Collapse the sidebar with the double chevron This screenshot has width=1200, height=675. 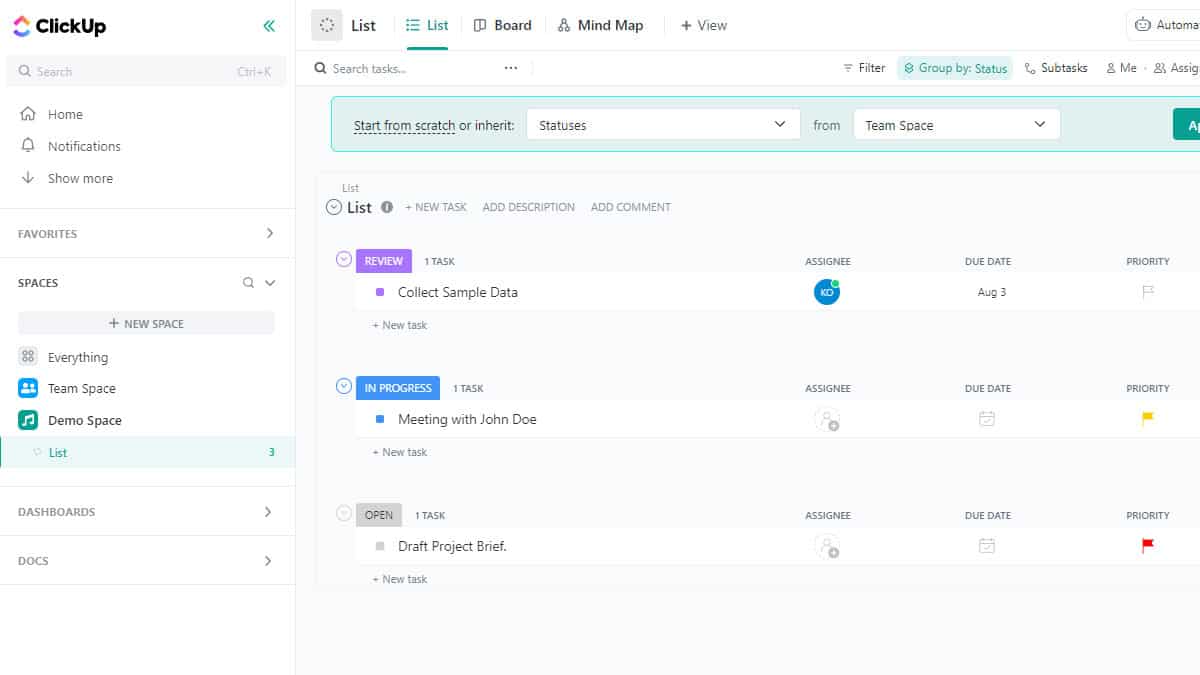pyautogui.click(x=268, y=26)
